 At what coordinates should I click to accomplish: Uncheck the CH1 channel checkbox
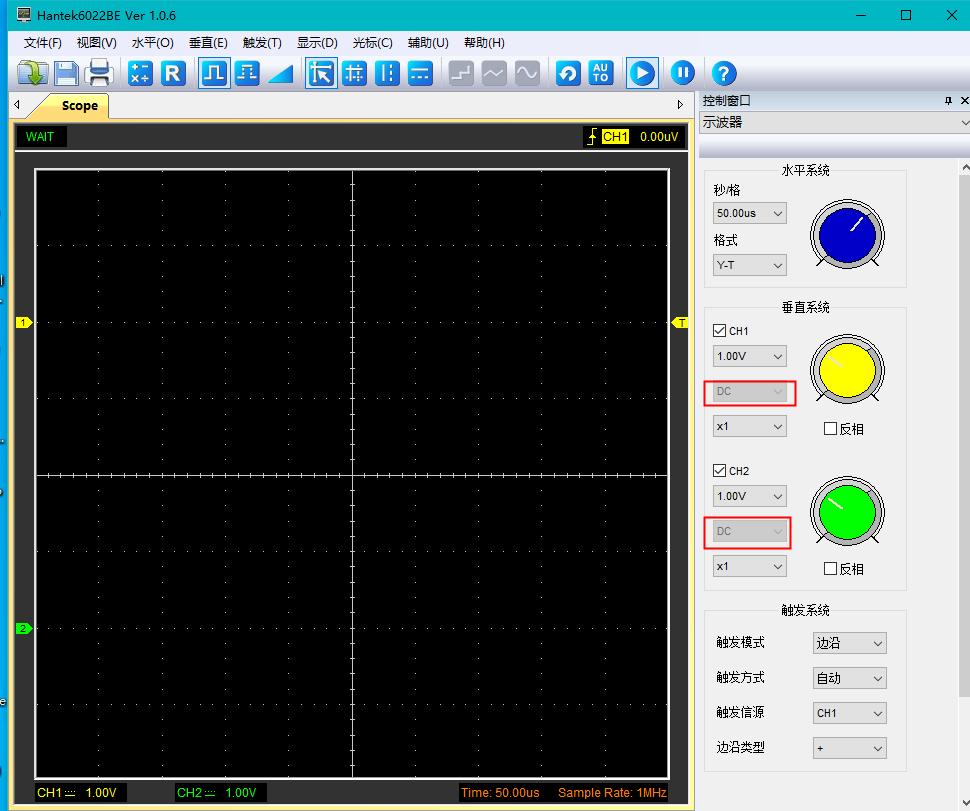pyautogui.click(x=720, y=331)
